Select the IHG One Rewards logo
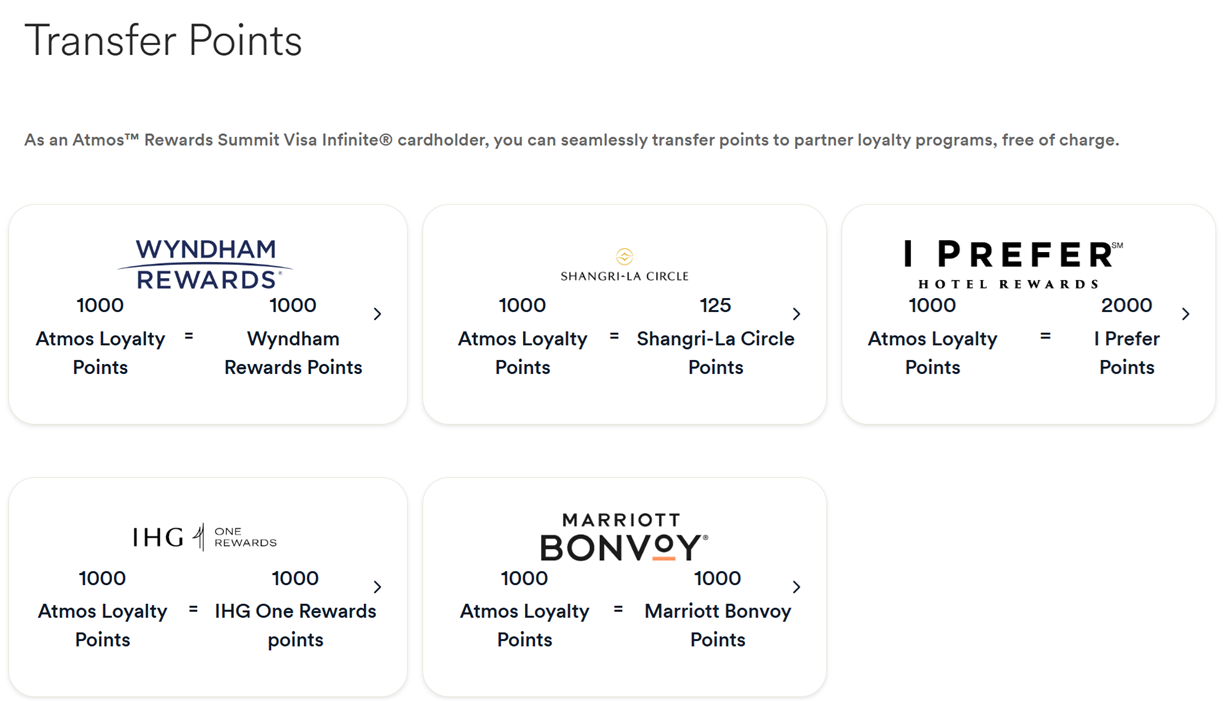Image resolution: width=1223 pixels, height=701 pixels. point(207,535)
